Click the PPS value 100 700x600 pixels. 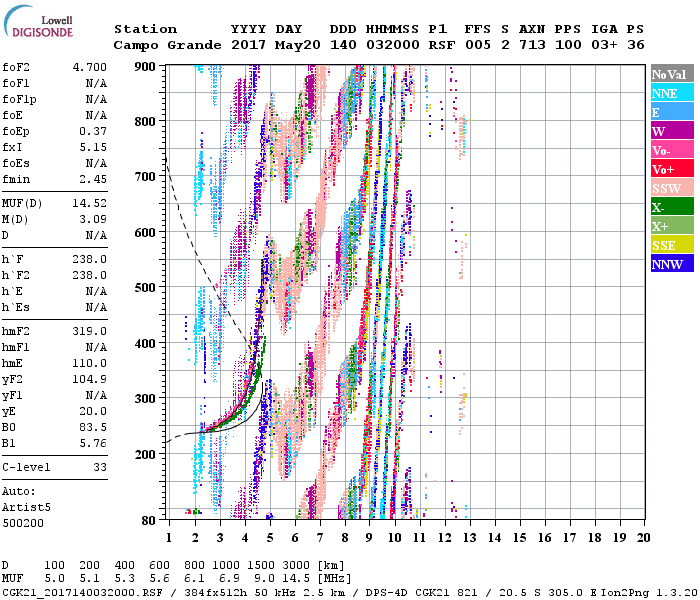point(568,45)
